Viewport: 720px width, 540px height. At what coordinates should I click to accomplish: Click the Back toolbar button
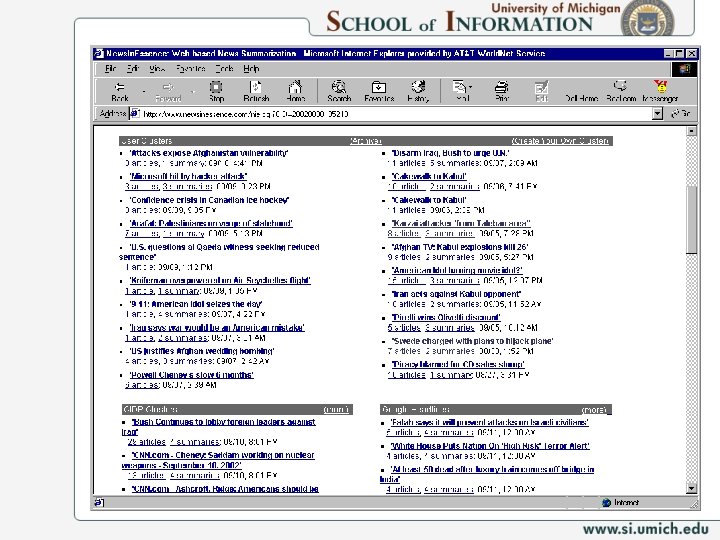(x=119, y=91)
